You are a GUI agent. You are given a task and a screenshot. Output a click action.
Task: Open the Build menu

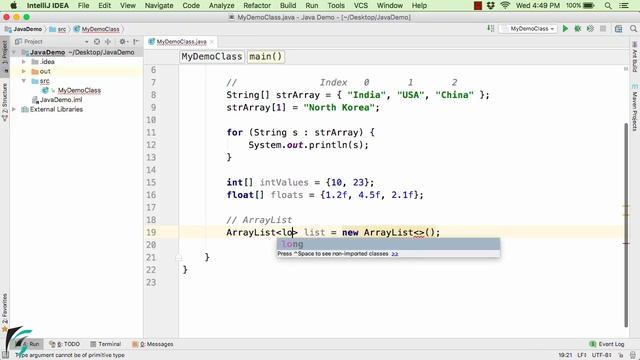click(x=288, y=6)
